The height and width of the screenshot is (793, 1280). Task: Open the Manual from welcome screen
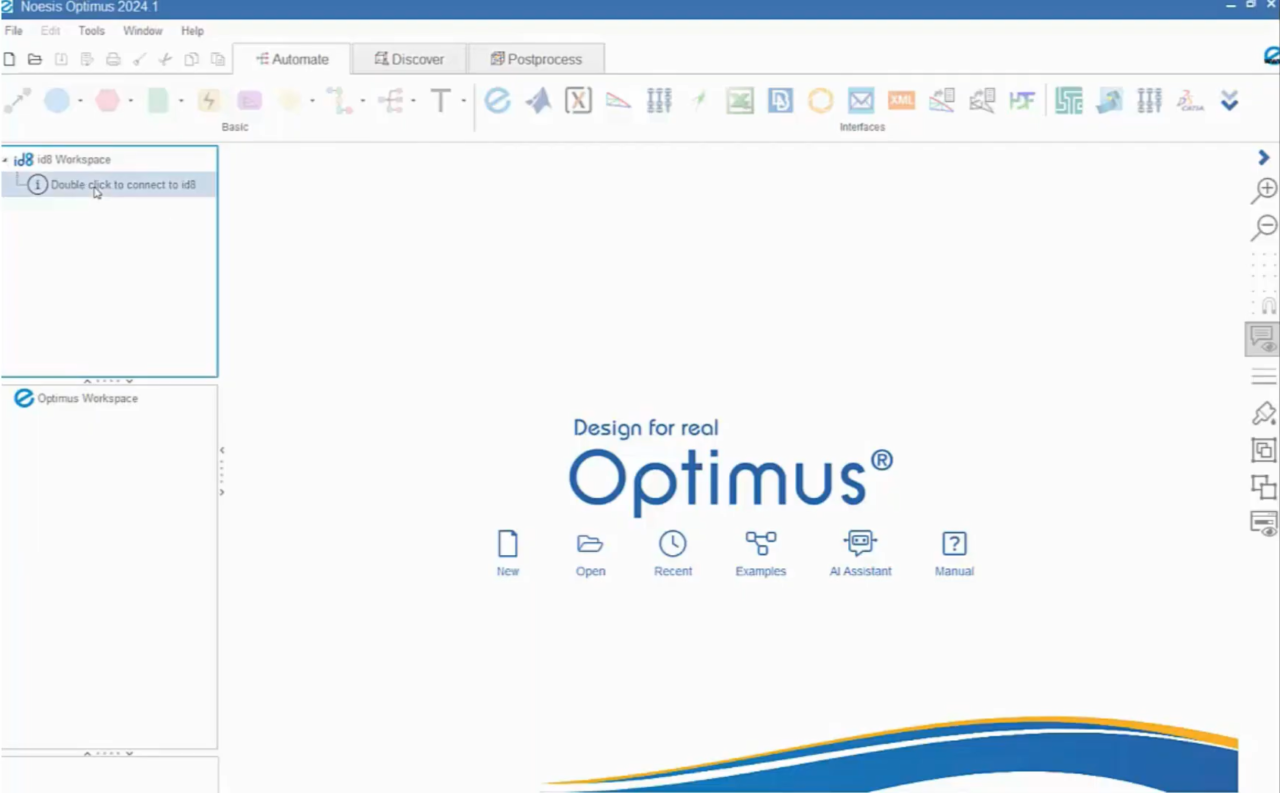pos(954,553)
